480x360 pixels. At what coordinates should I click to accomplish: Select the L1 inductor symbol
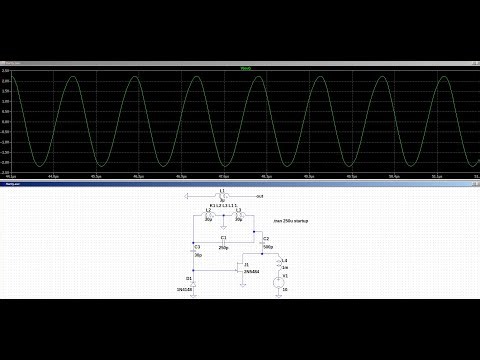222,196
